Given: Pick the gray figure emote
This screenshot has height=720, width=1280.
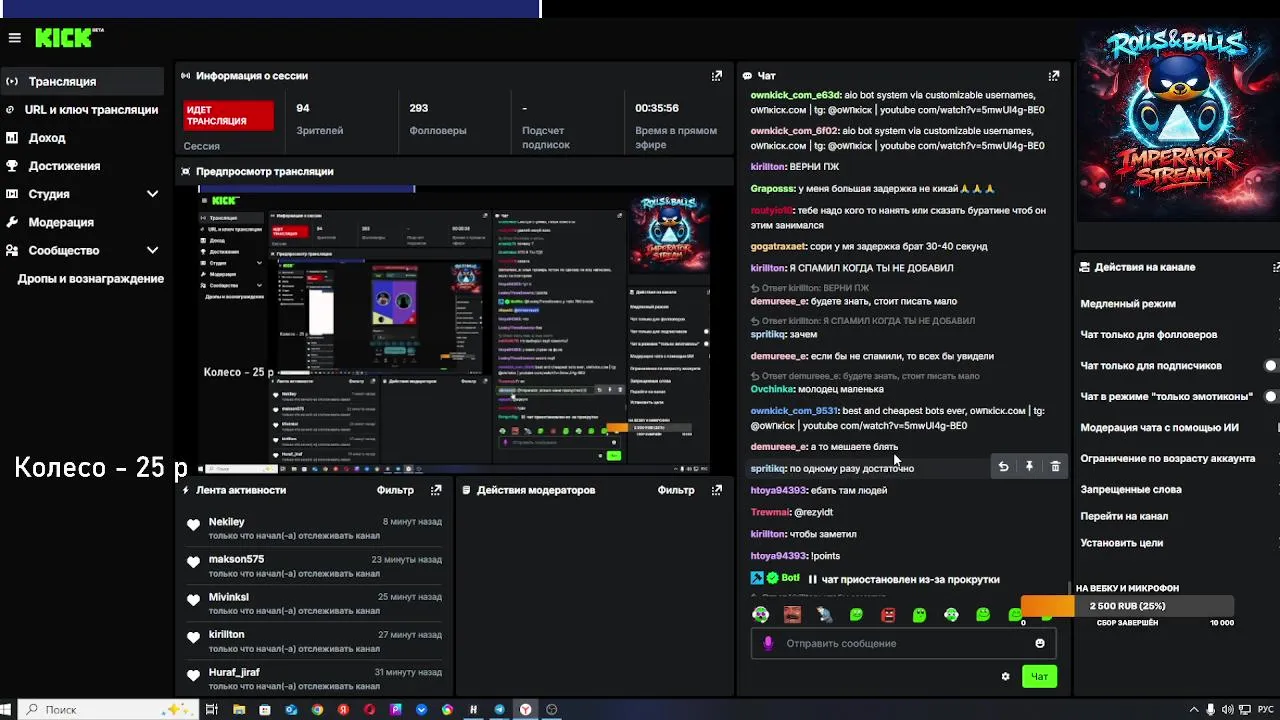Looking at the screenshot, I should (x=824, y=615).
